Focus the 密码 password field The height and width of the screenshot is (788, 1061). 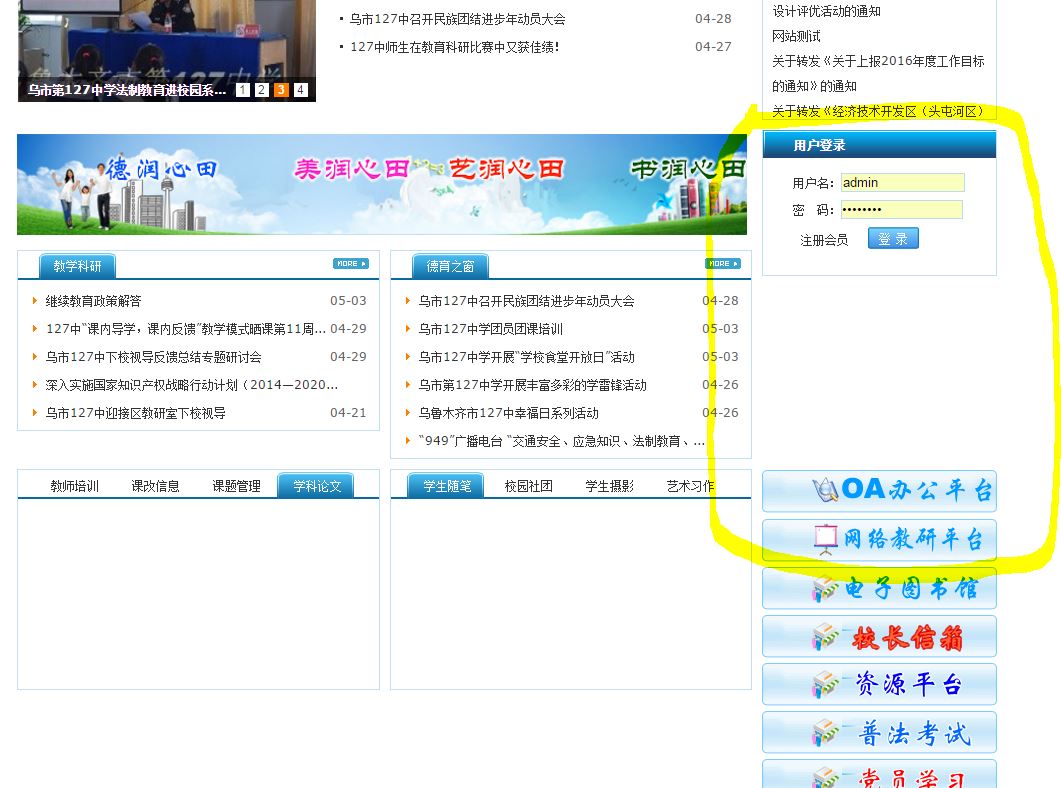click(900, 209)
